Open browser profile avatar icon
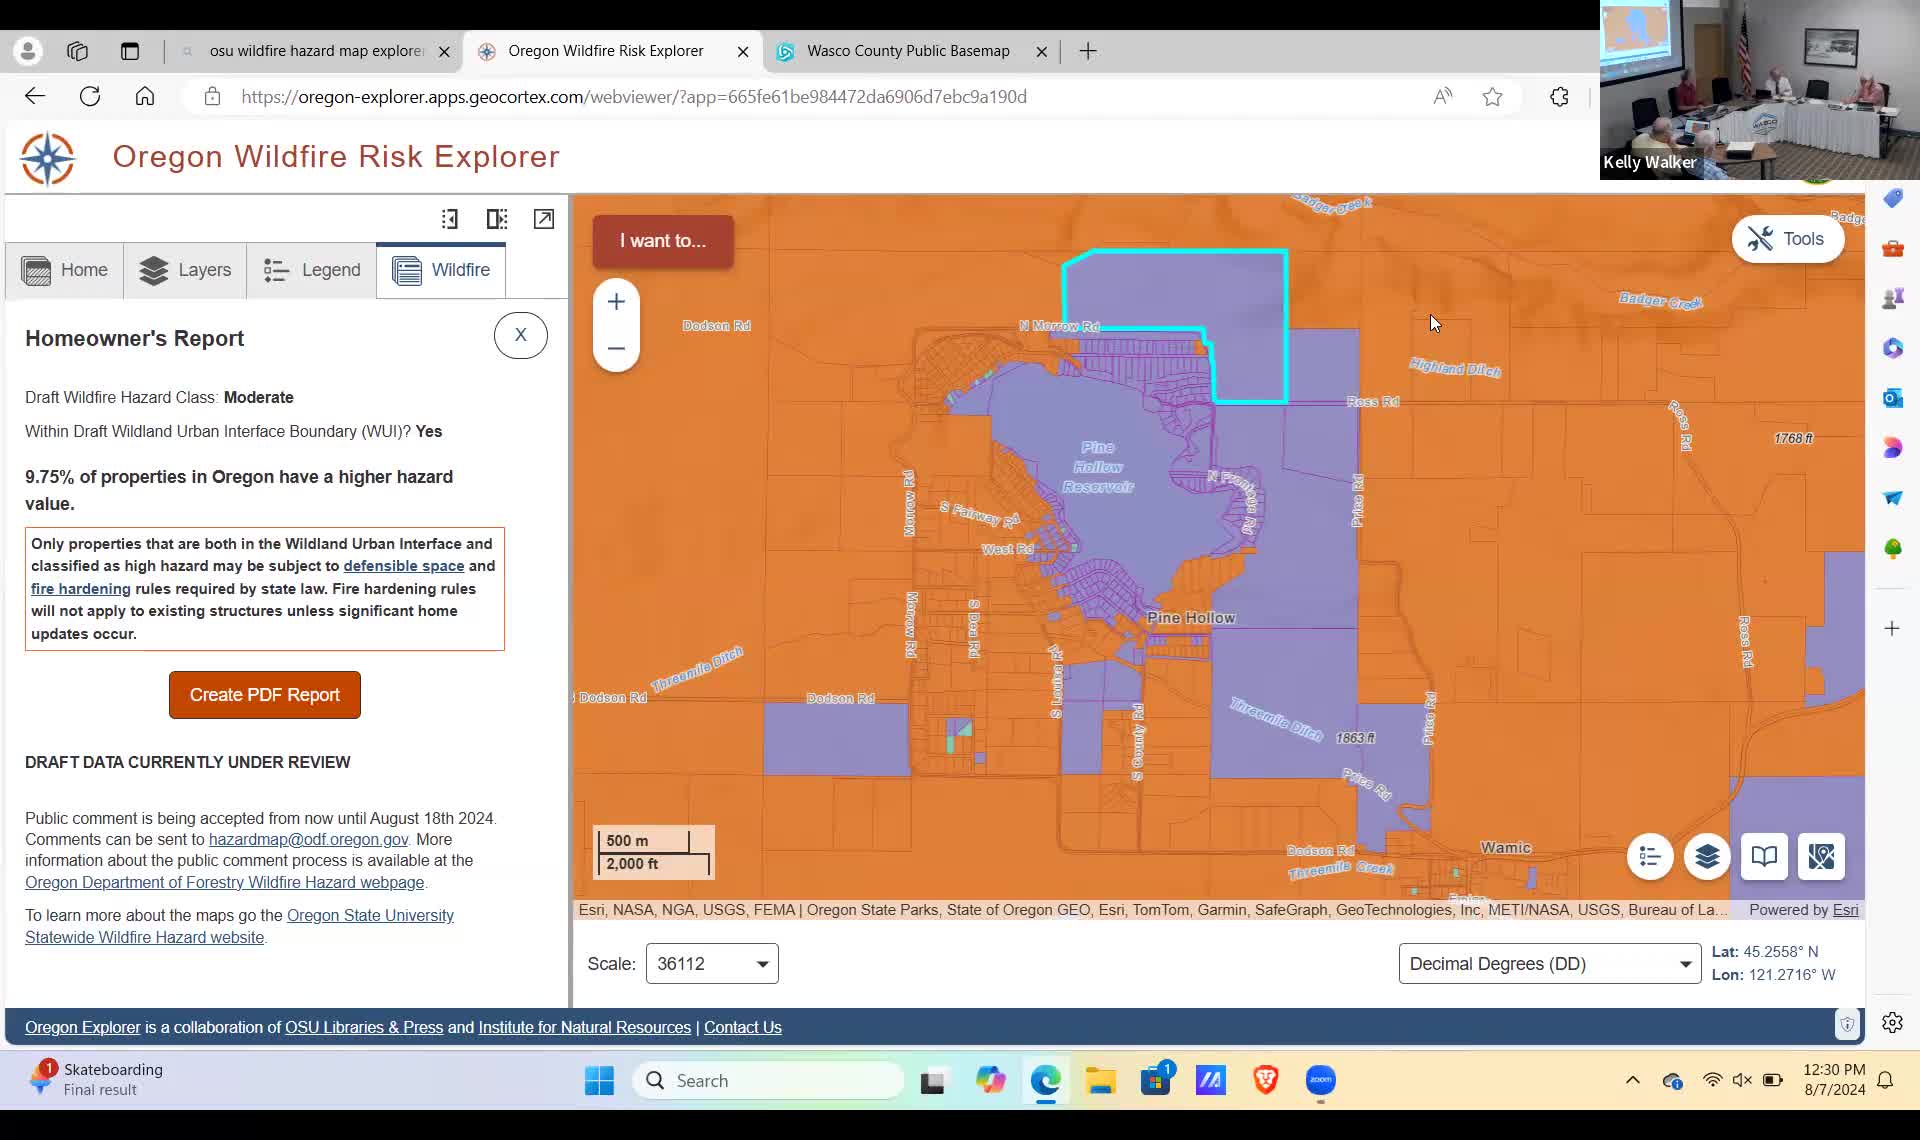This screenshot has height=1140, width=1920. tap(28, 51)
